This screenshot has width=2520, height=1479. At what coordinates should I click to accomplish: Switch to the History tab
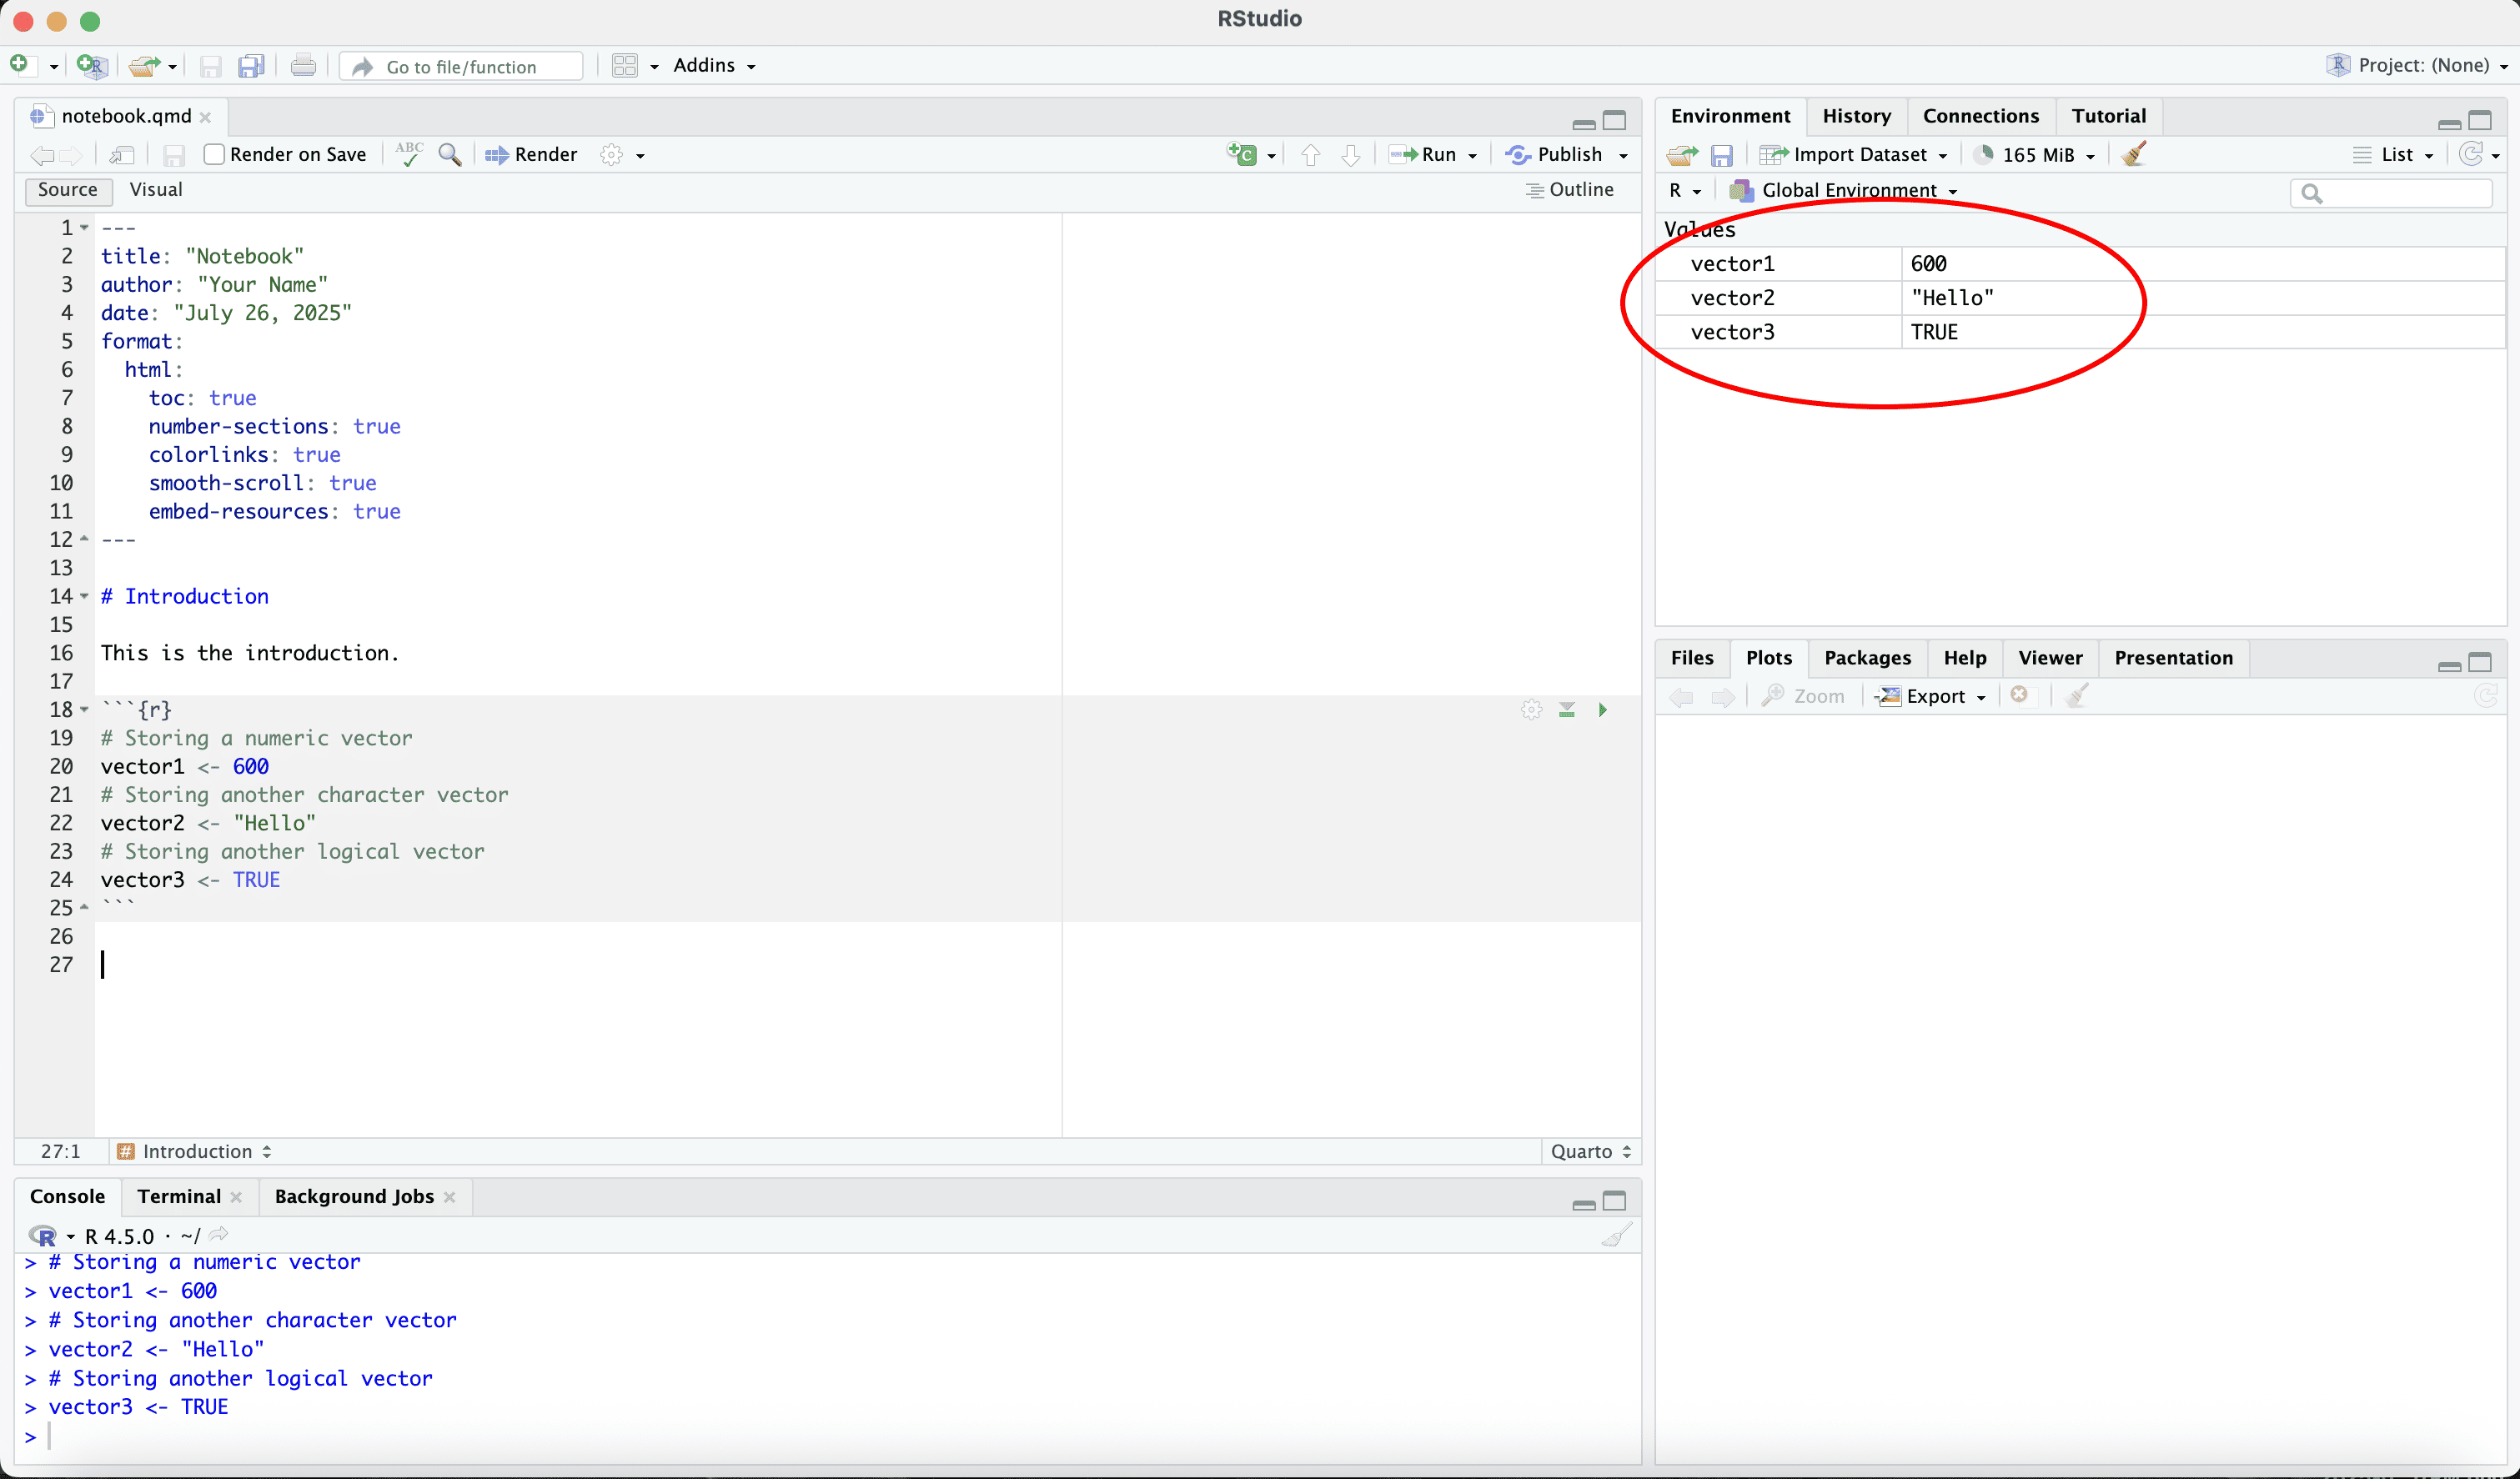tap(1856, 116)
